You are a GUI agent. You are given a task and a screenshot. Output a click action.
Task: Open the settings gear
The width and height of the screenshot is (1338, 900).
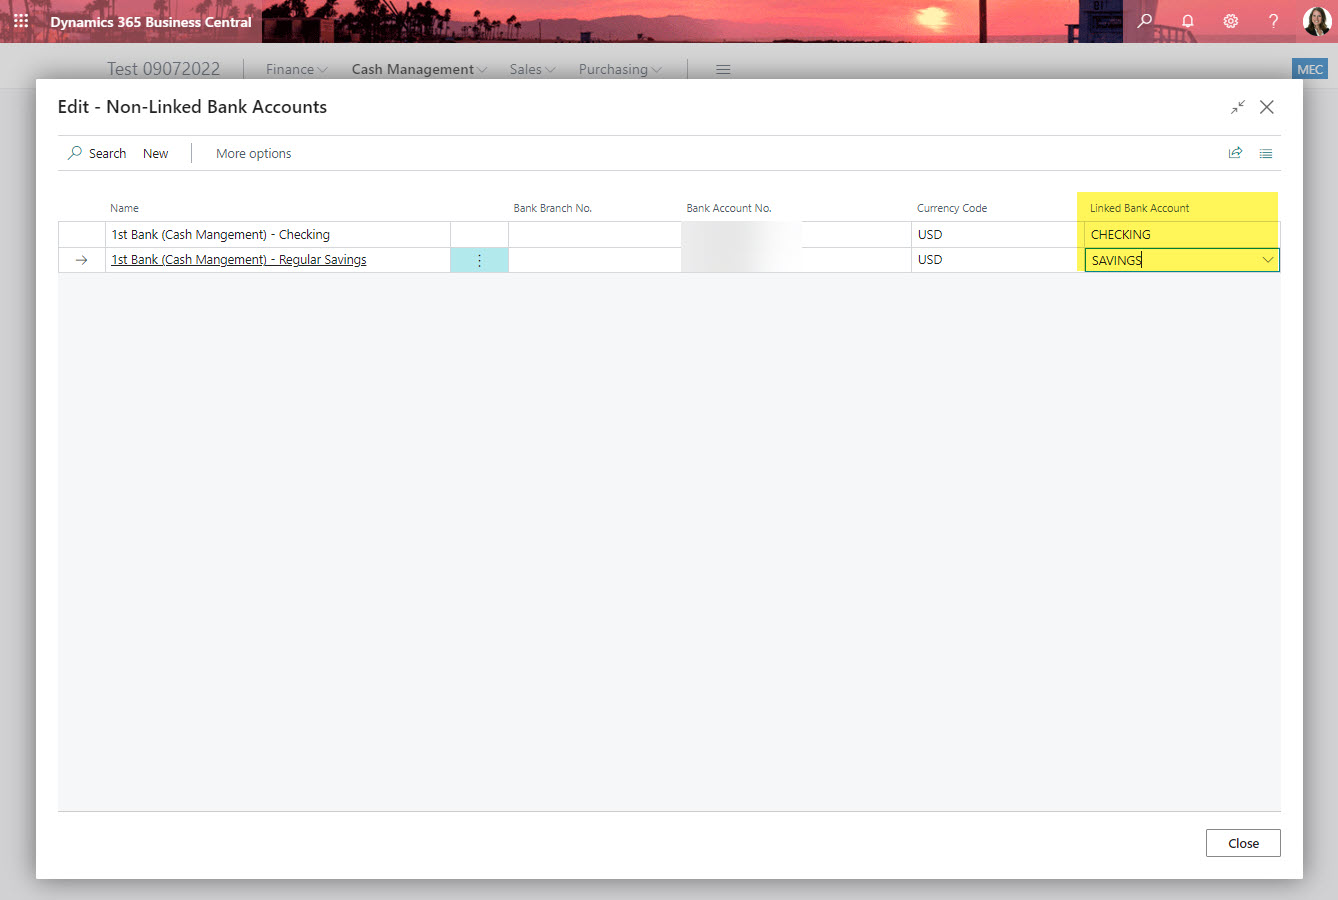[1231, 21]
